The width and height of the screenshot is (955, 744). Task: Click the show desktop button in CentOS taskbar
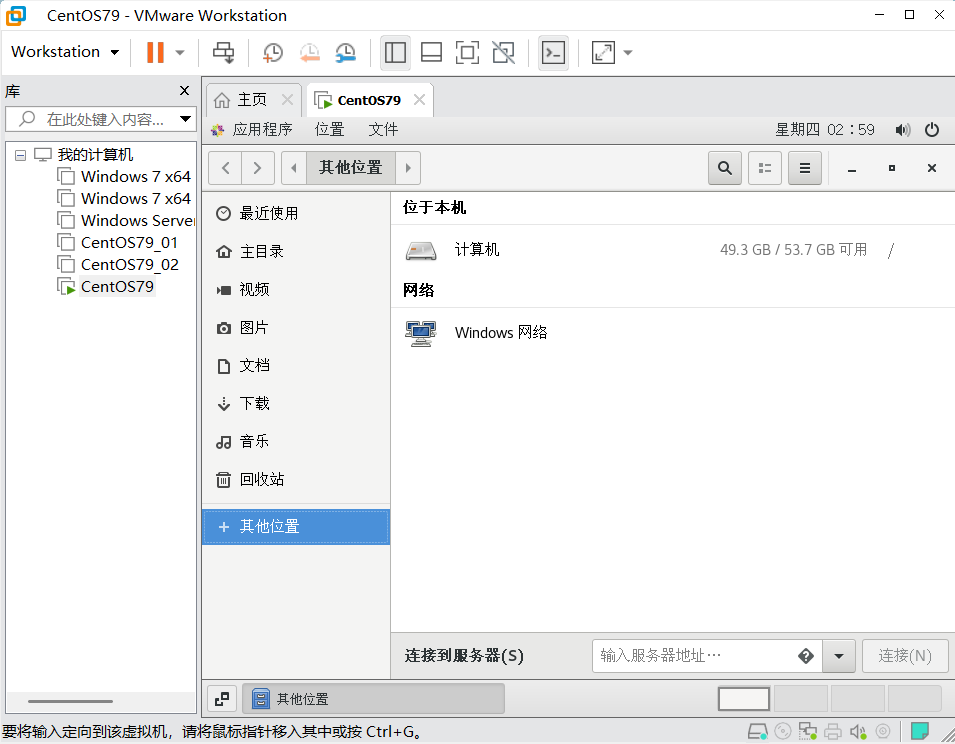pyautogui.click(x=222, y=698)
